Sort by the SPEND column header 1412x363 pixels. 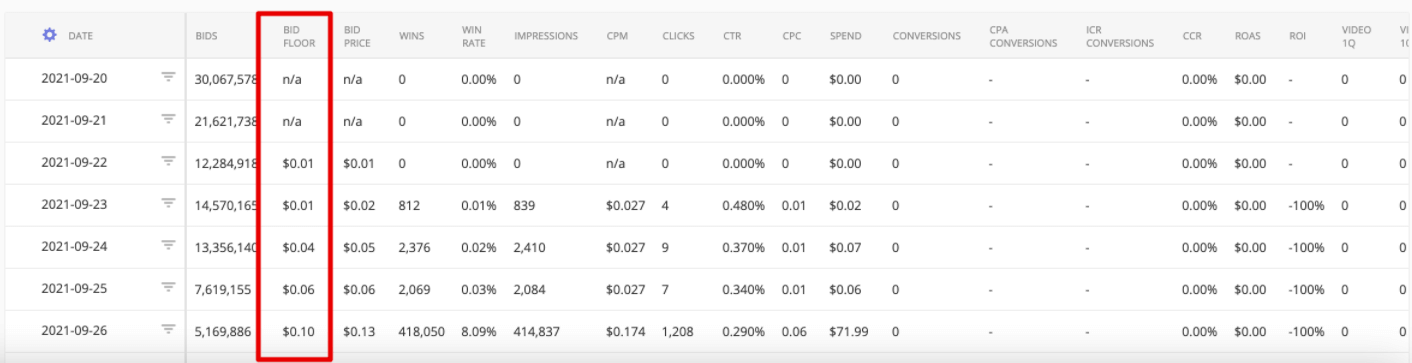point(845,36)
